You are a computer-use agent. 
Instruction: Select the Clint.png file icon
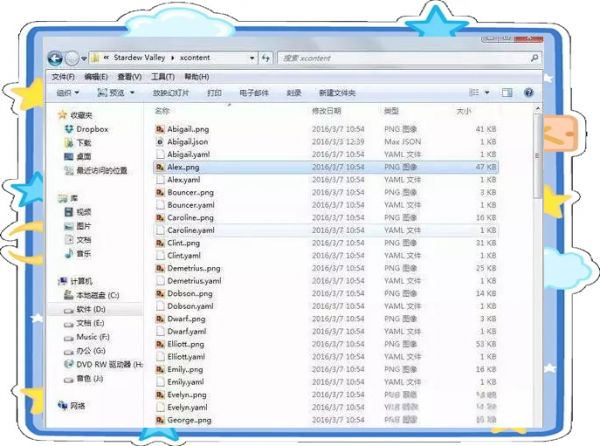pyautogui.click(x=160, y=243)
